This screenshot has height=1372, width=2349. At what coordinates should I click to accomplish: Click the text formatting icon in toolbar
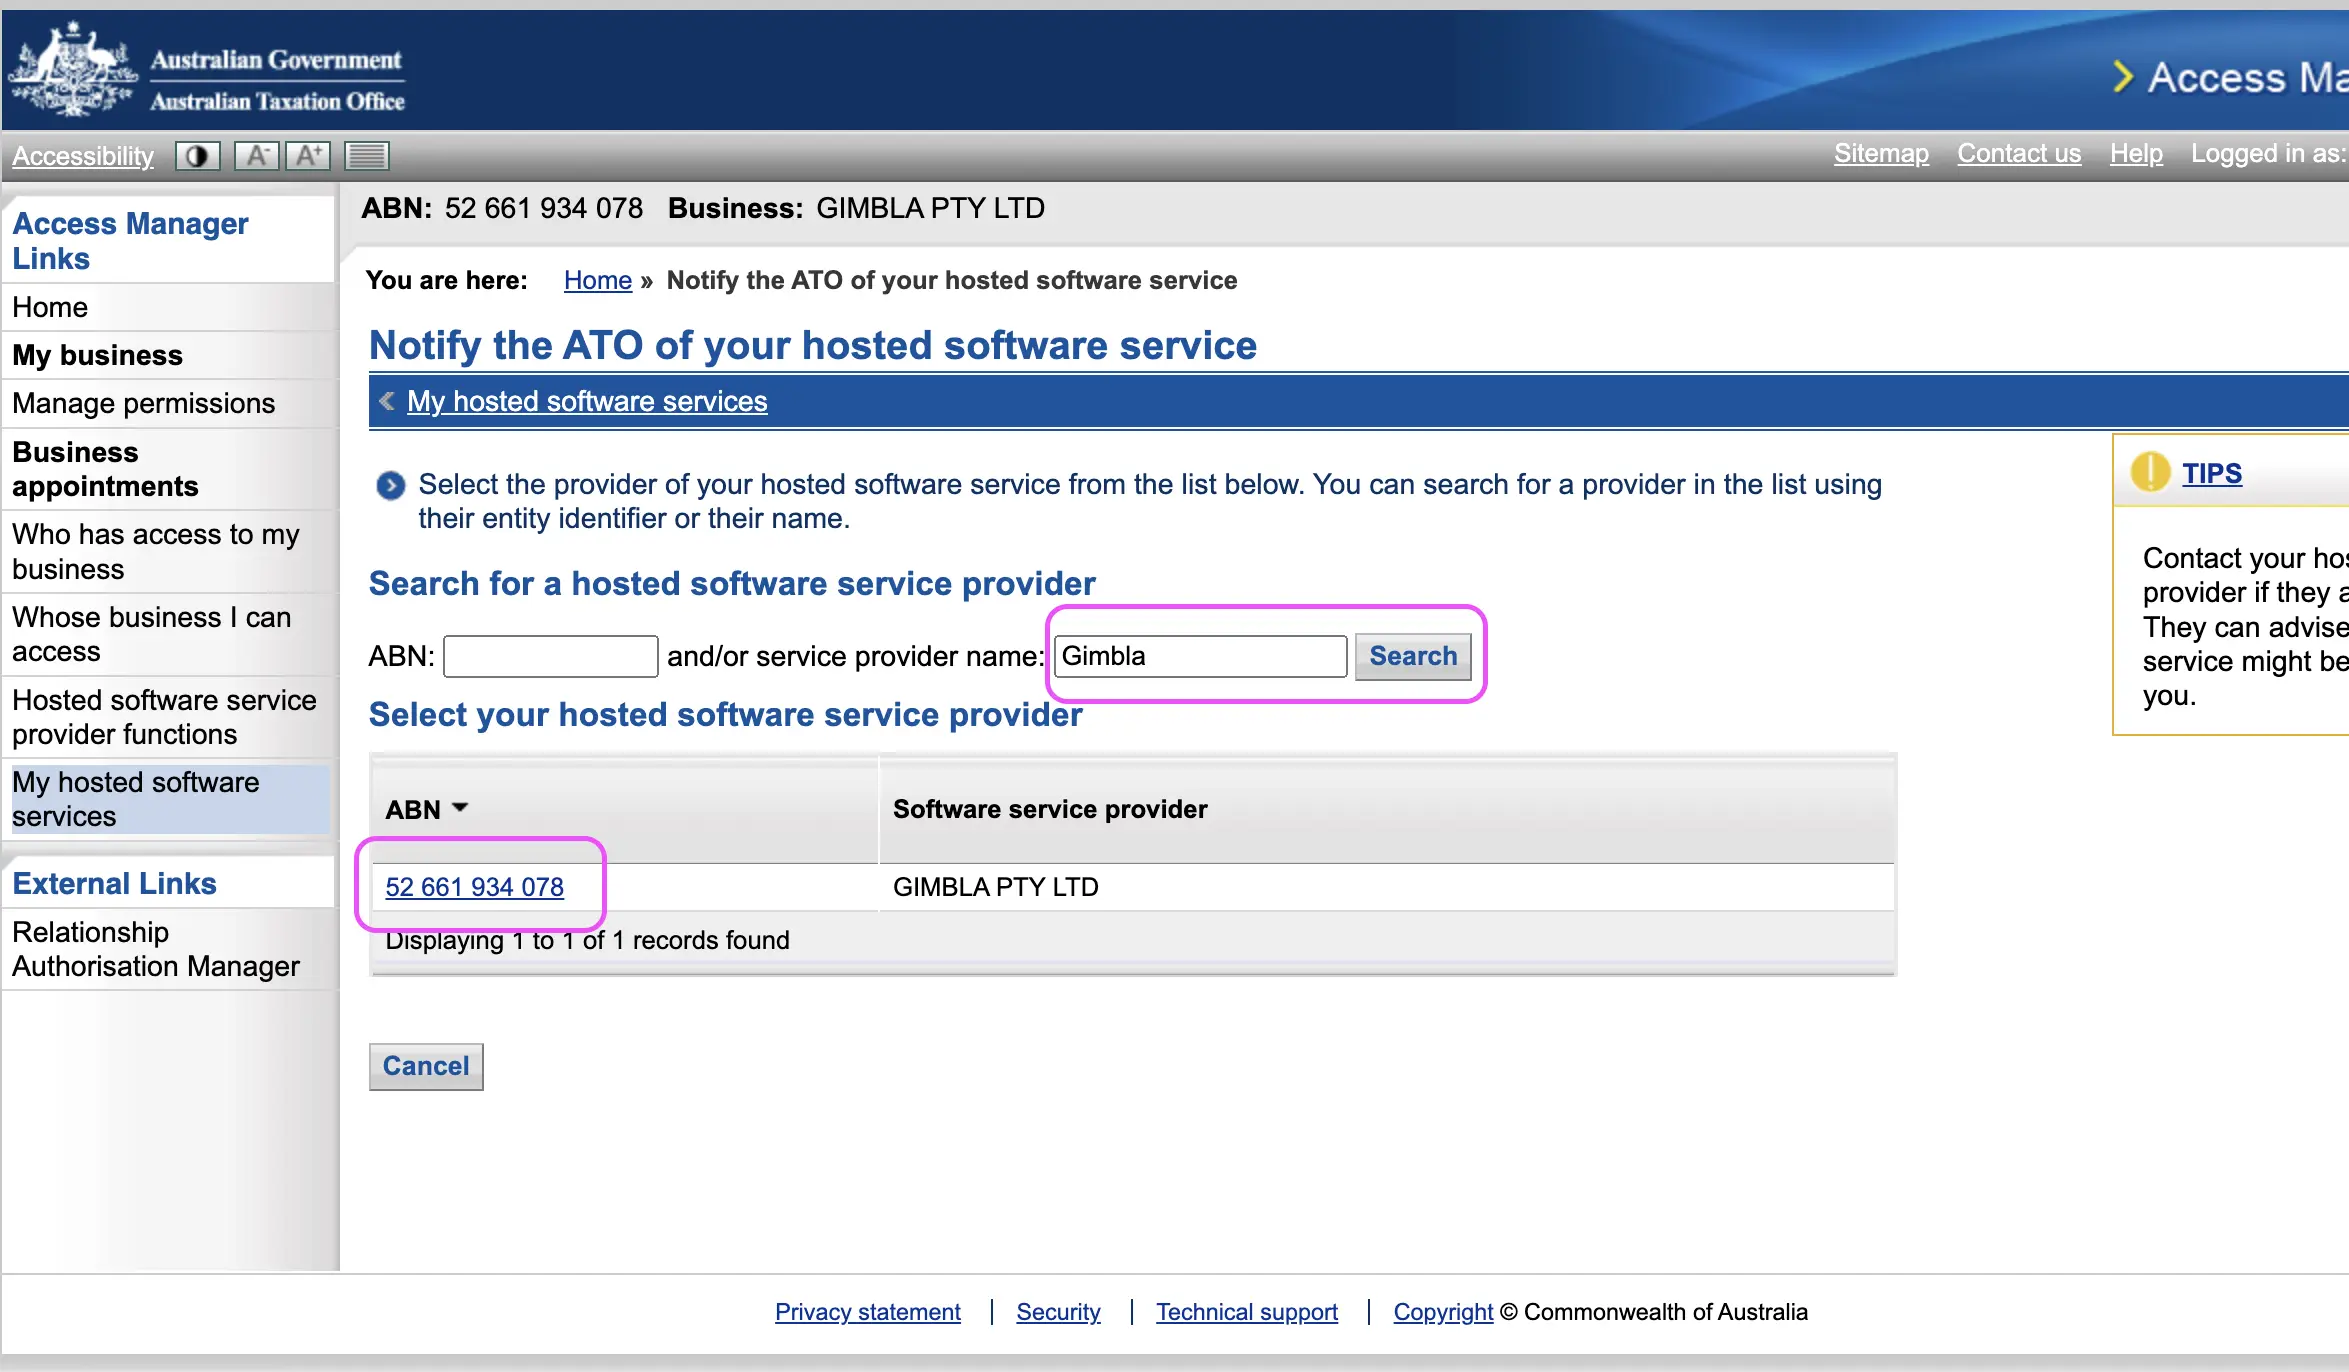[367, 155]
